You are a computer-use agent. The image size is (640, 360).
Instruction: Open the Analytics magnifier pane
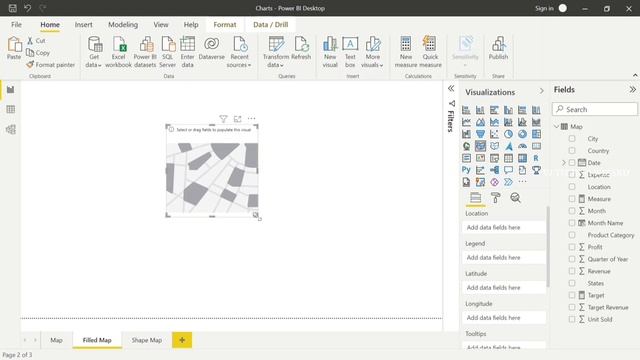(x=516, y=198)
